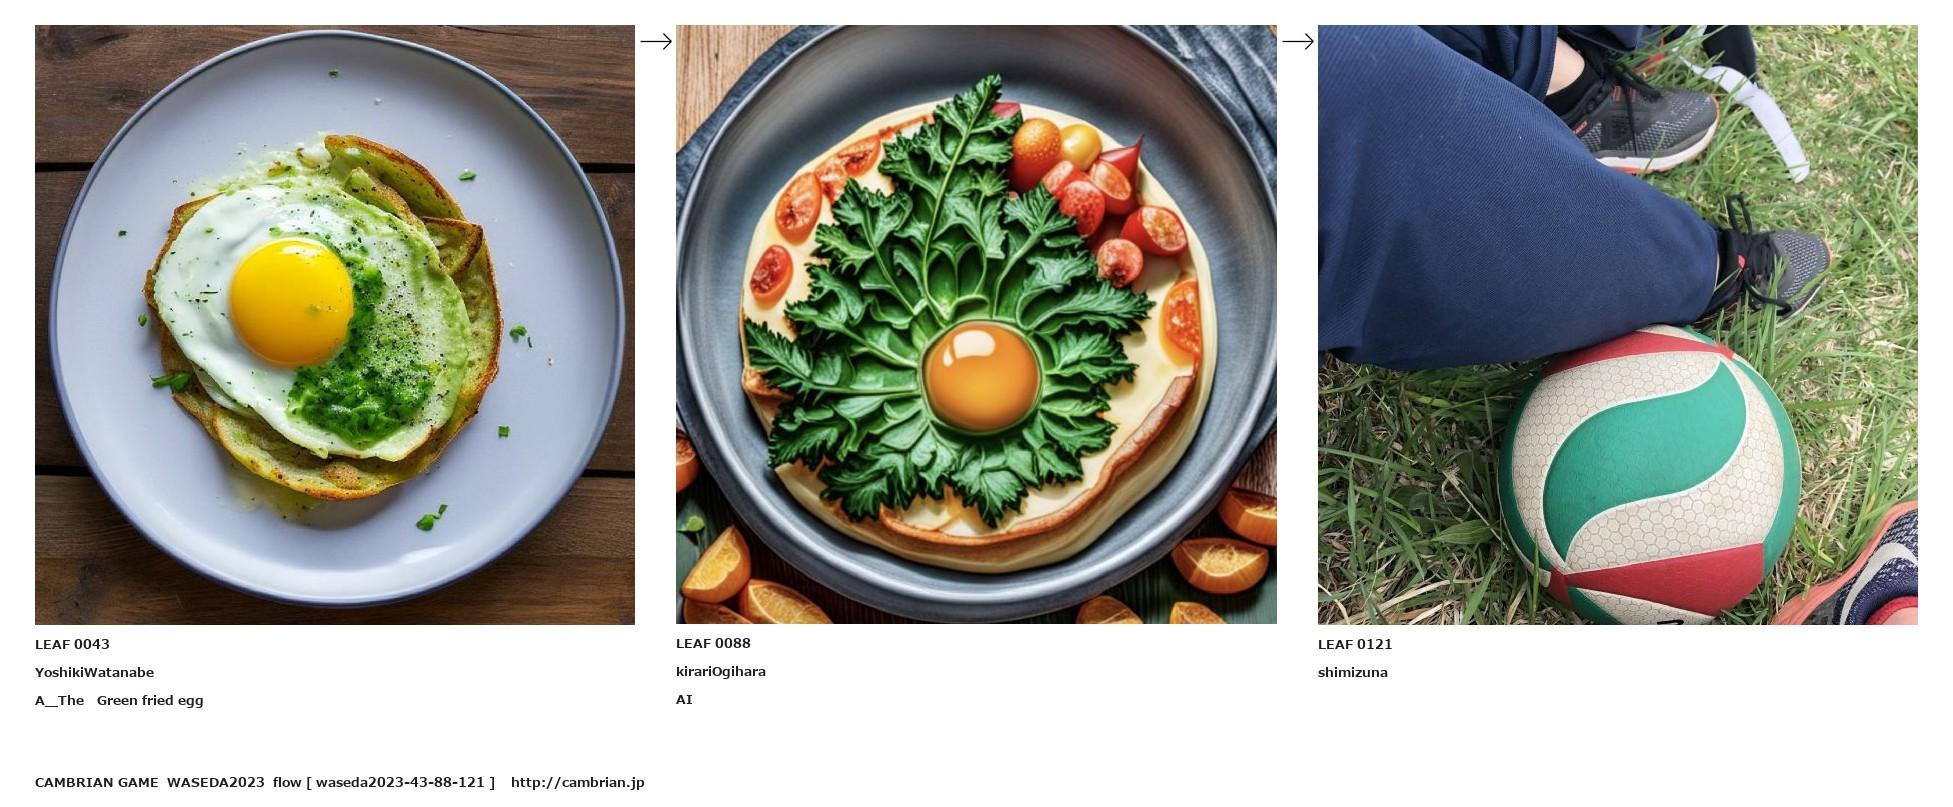Click the flow identifier waseda2023-43-88-121
Screen dimensions: 1953x807
(400, 782)
